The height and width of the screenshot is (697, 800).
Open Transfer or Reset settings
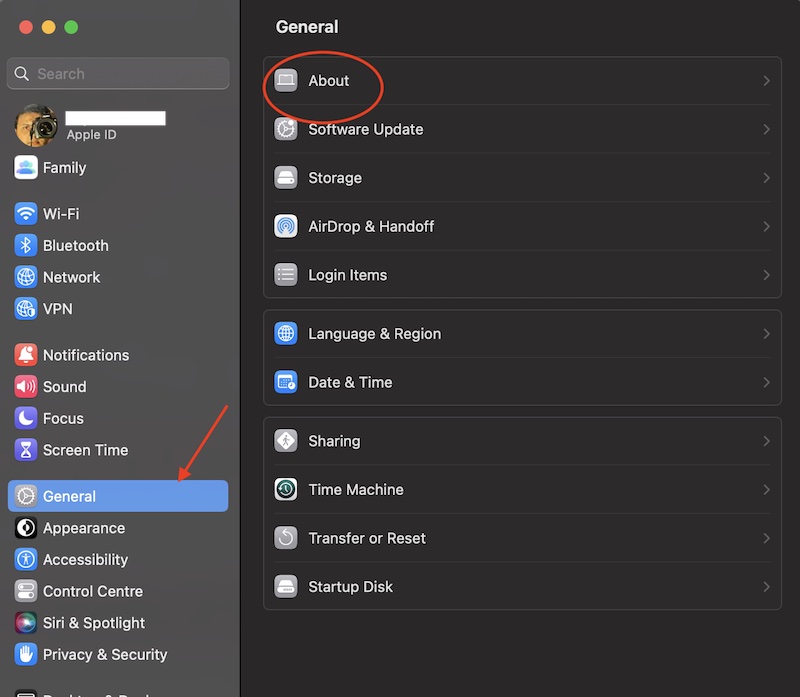pos(522,538)
